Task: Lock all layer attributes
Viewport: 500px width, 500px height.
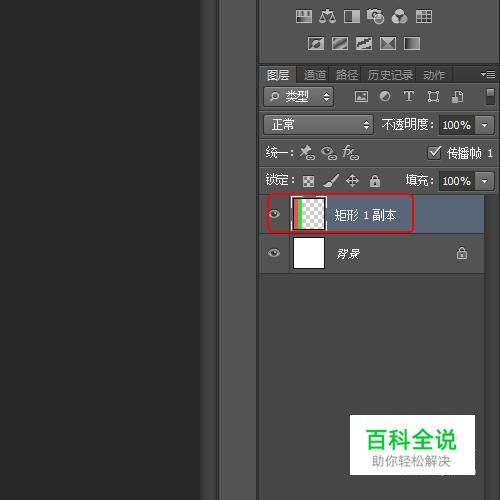Action: click(375, 181)
